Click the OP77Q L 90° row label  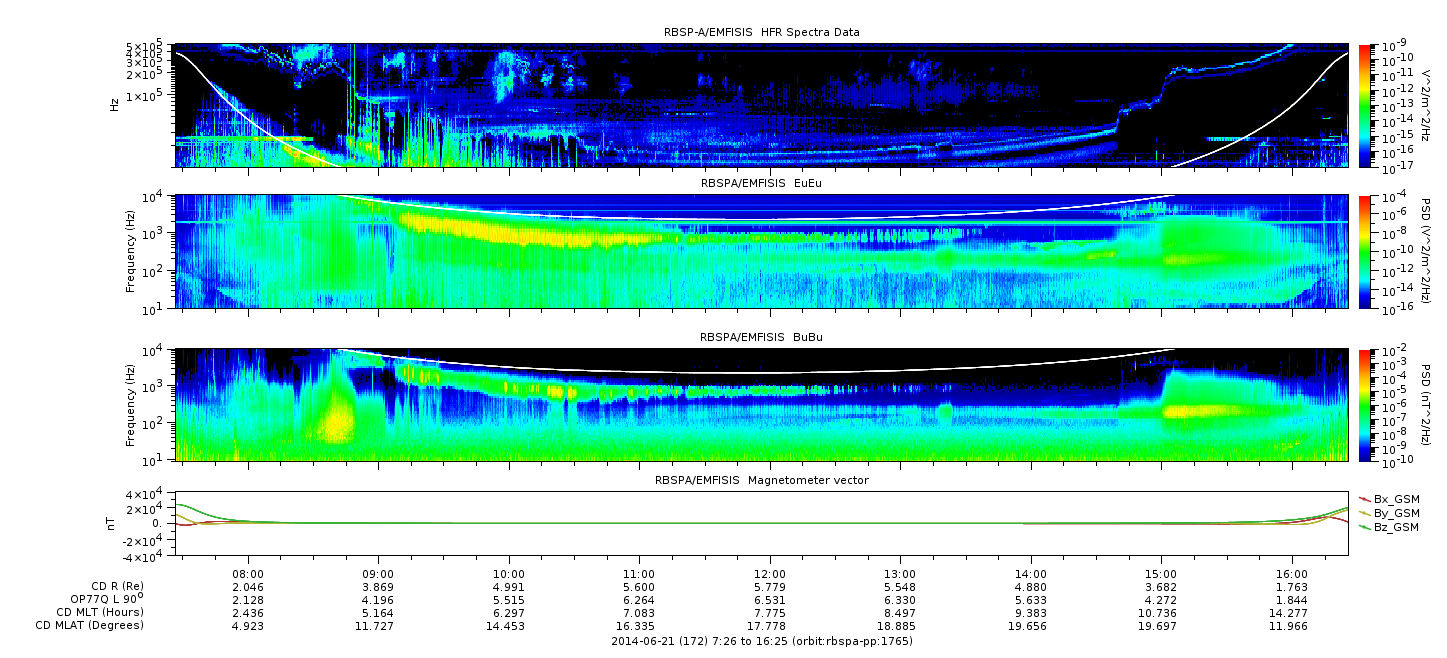(100, 599)
